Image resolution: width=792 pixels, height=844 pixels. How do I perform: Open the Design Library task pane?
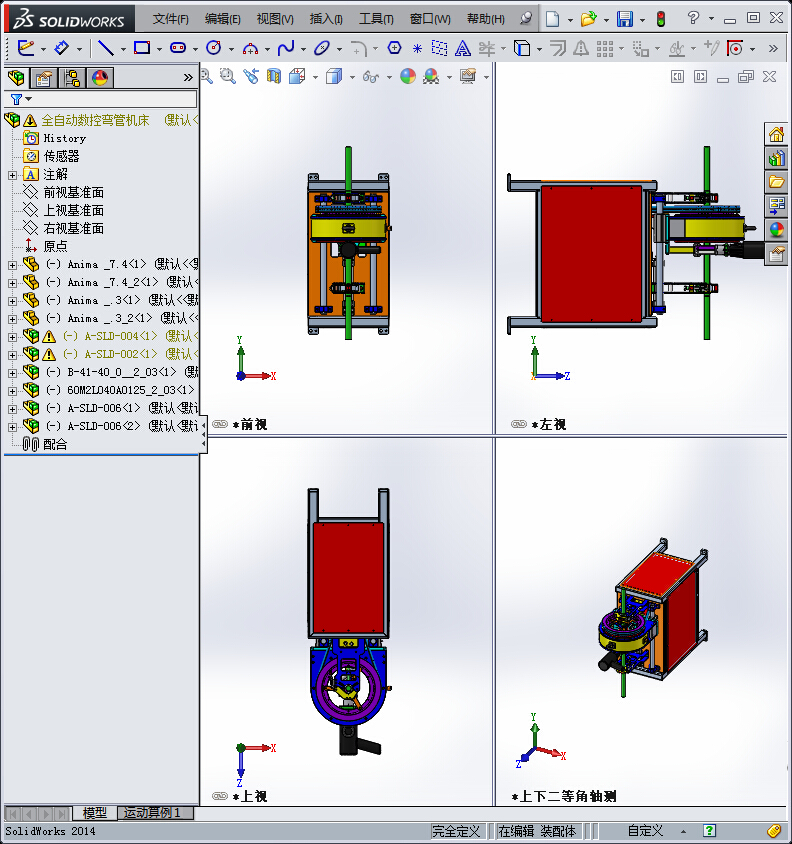coord(776,158)
